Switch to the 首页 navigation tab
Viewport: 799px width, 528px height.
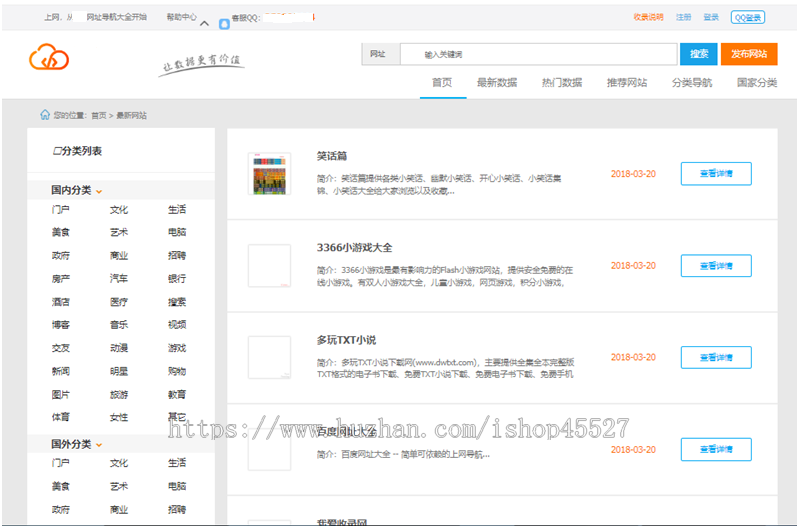point(442,82)
